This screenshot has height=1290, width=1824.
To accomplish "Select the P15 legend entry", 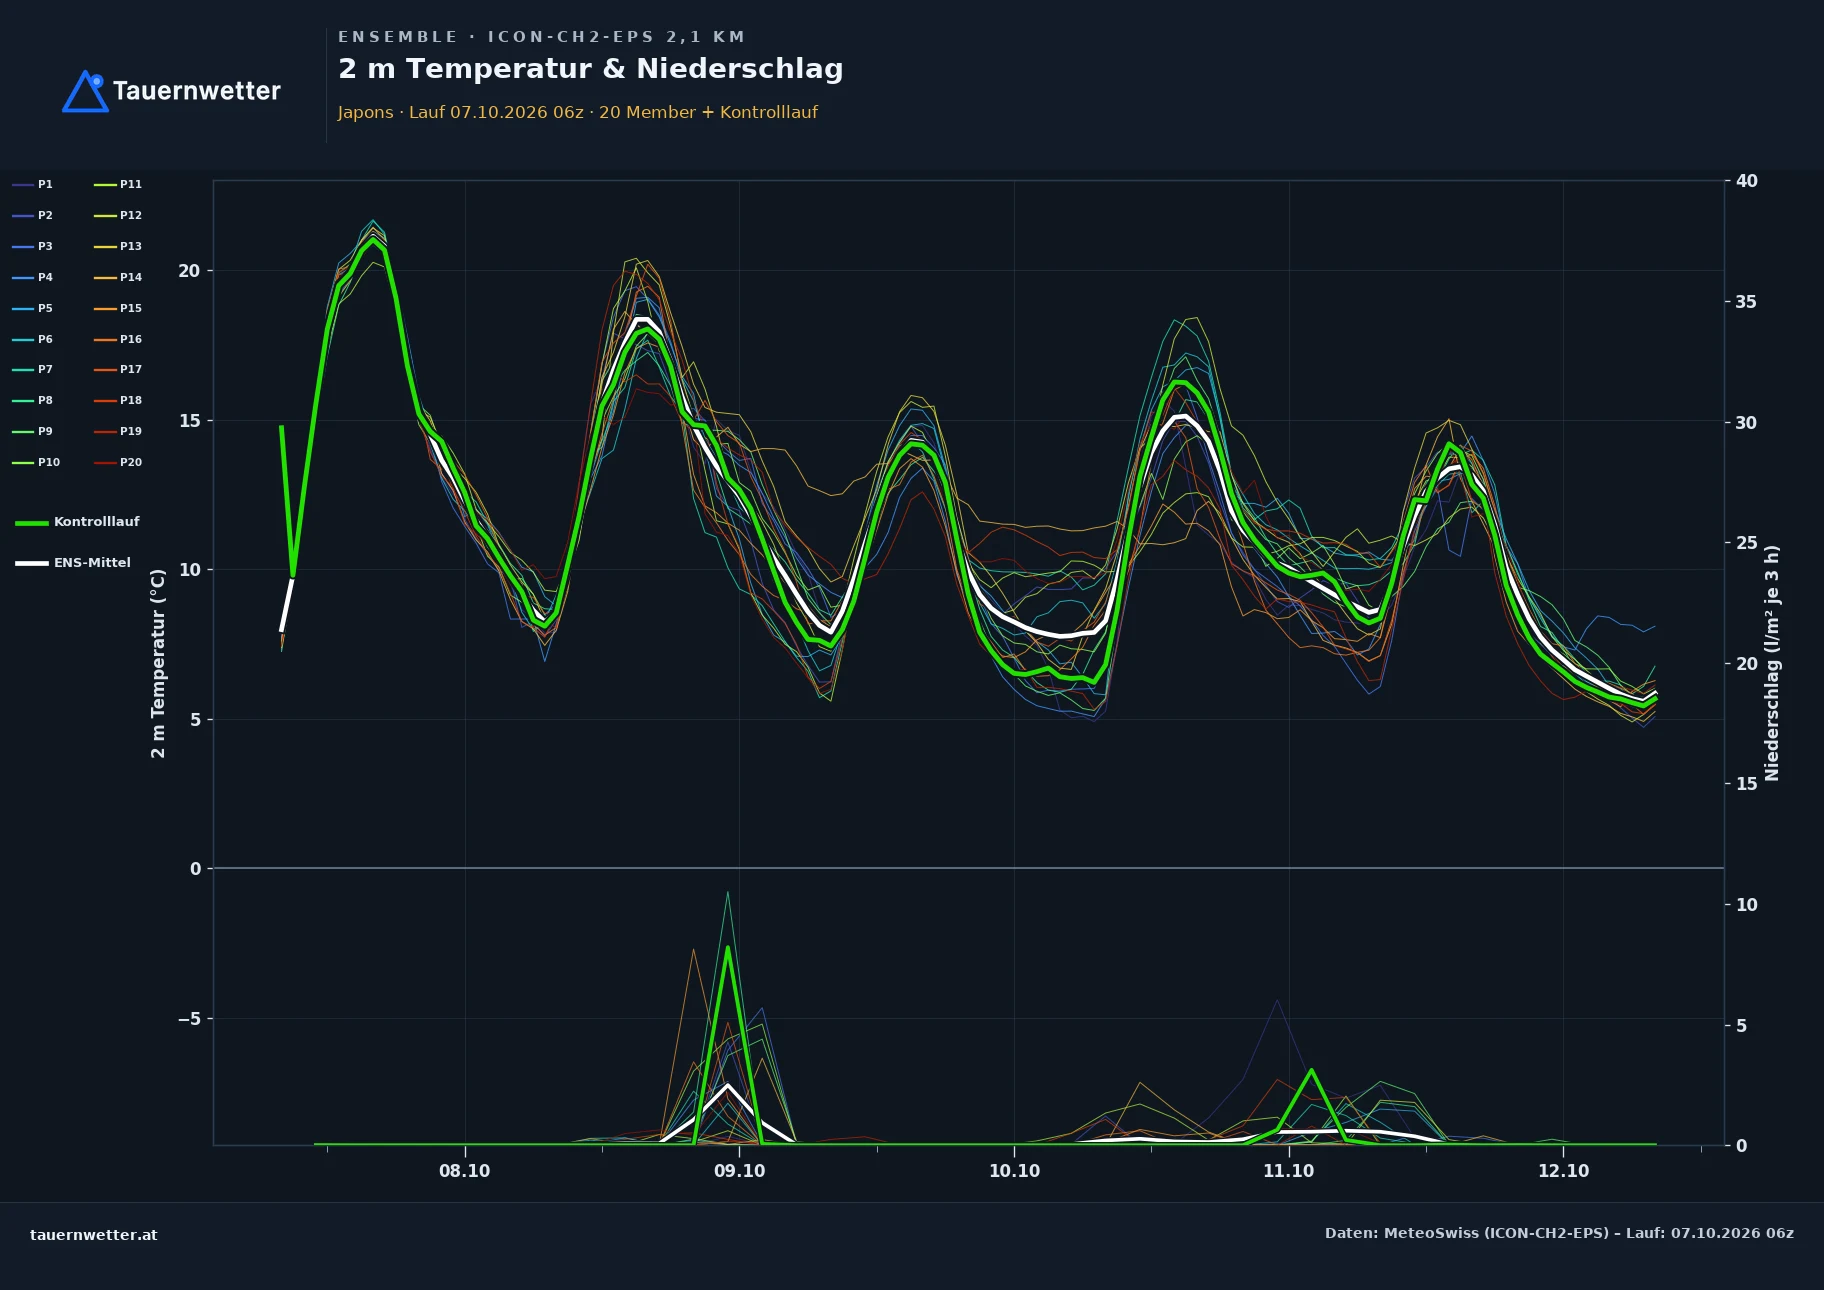I will pyautogui.click(x=118, y=309).
